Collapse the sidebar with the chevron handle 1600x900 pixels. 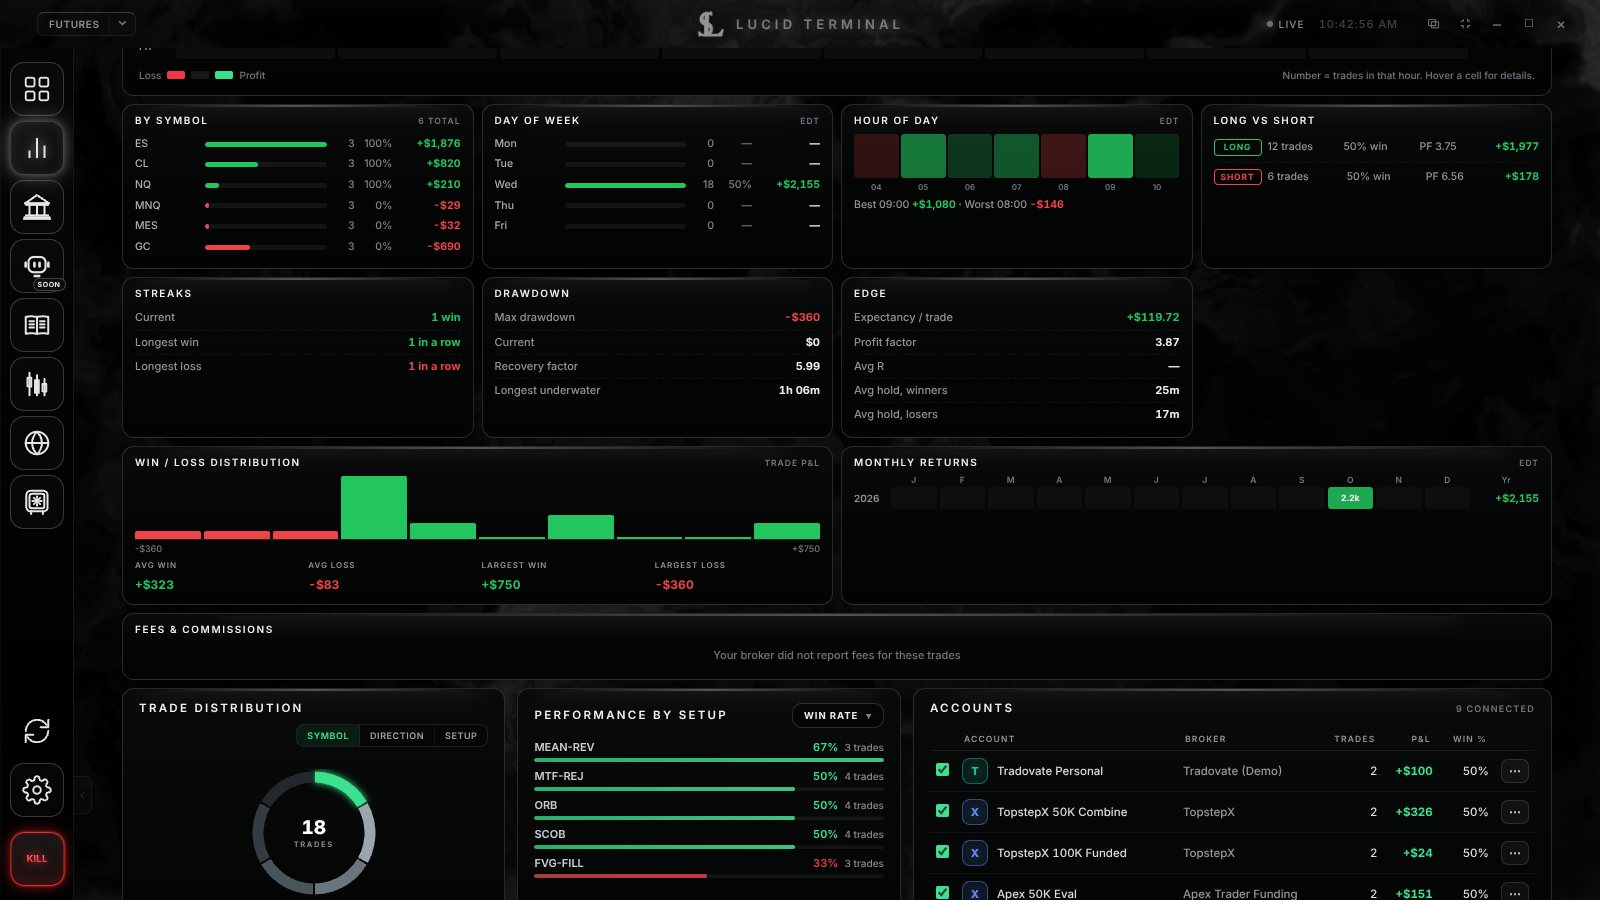tap(83, 796)
